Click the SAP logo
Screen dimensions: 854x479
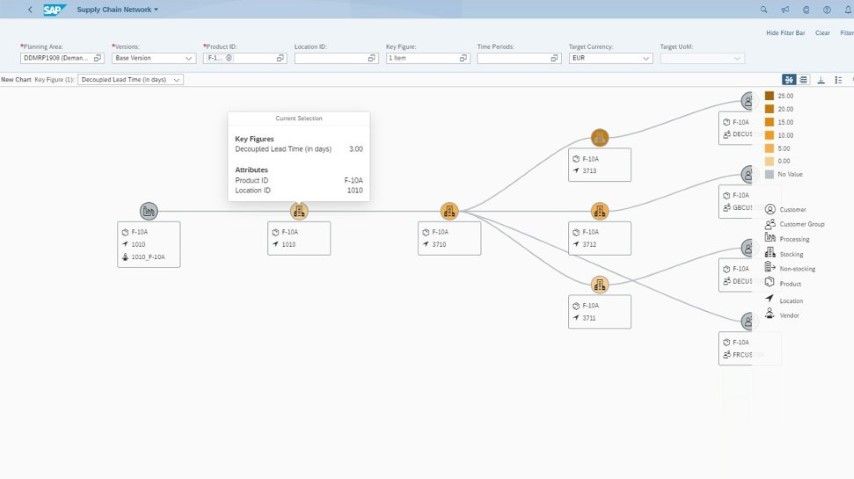(54, 9)
